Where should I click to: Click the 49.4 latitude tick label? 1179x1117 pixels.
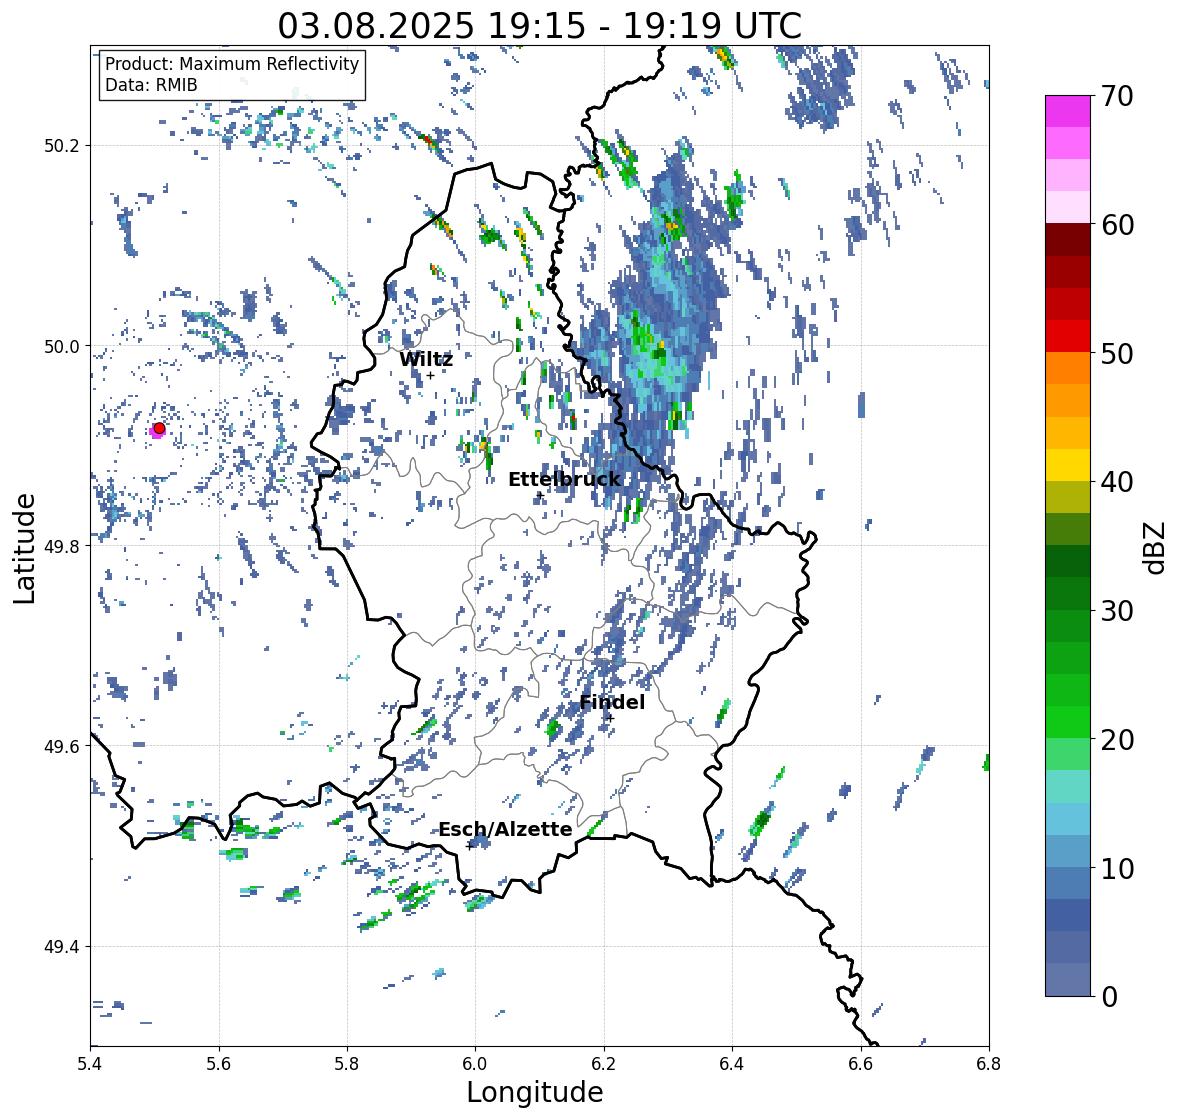(x=62, y=947)
